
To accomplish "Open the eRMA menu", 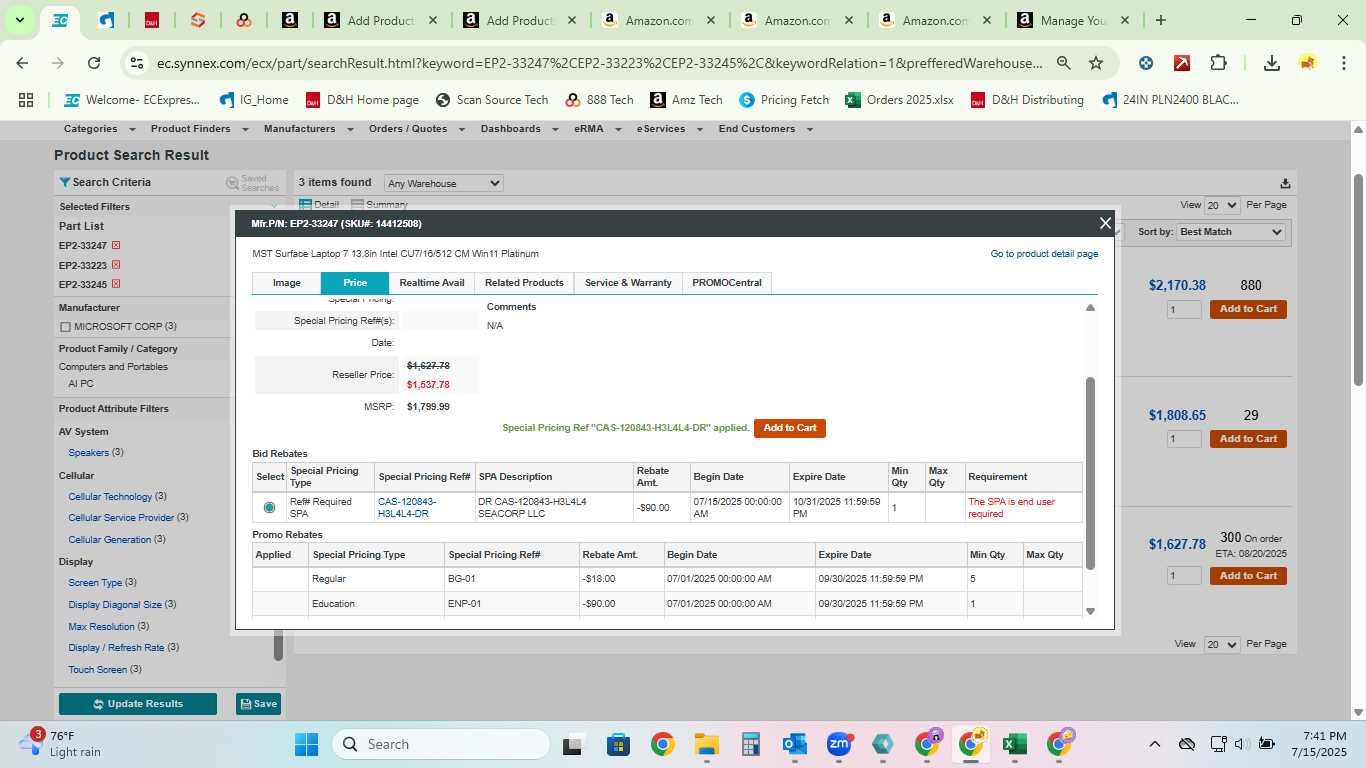I will coord(596,129).
